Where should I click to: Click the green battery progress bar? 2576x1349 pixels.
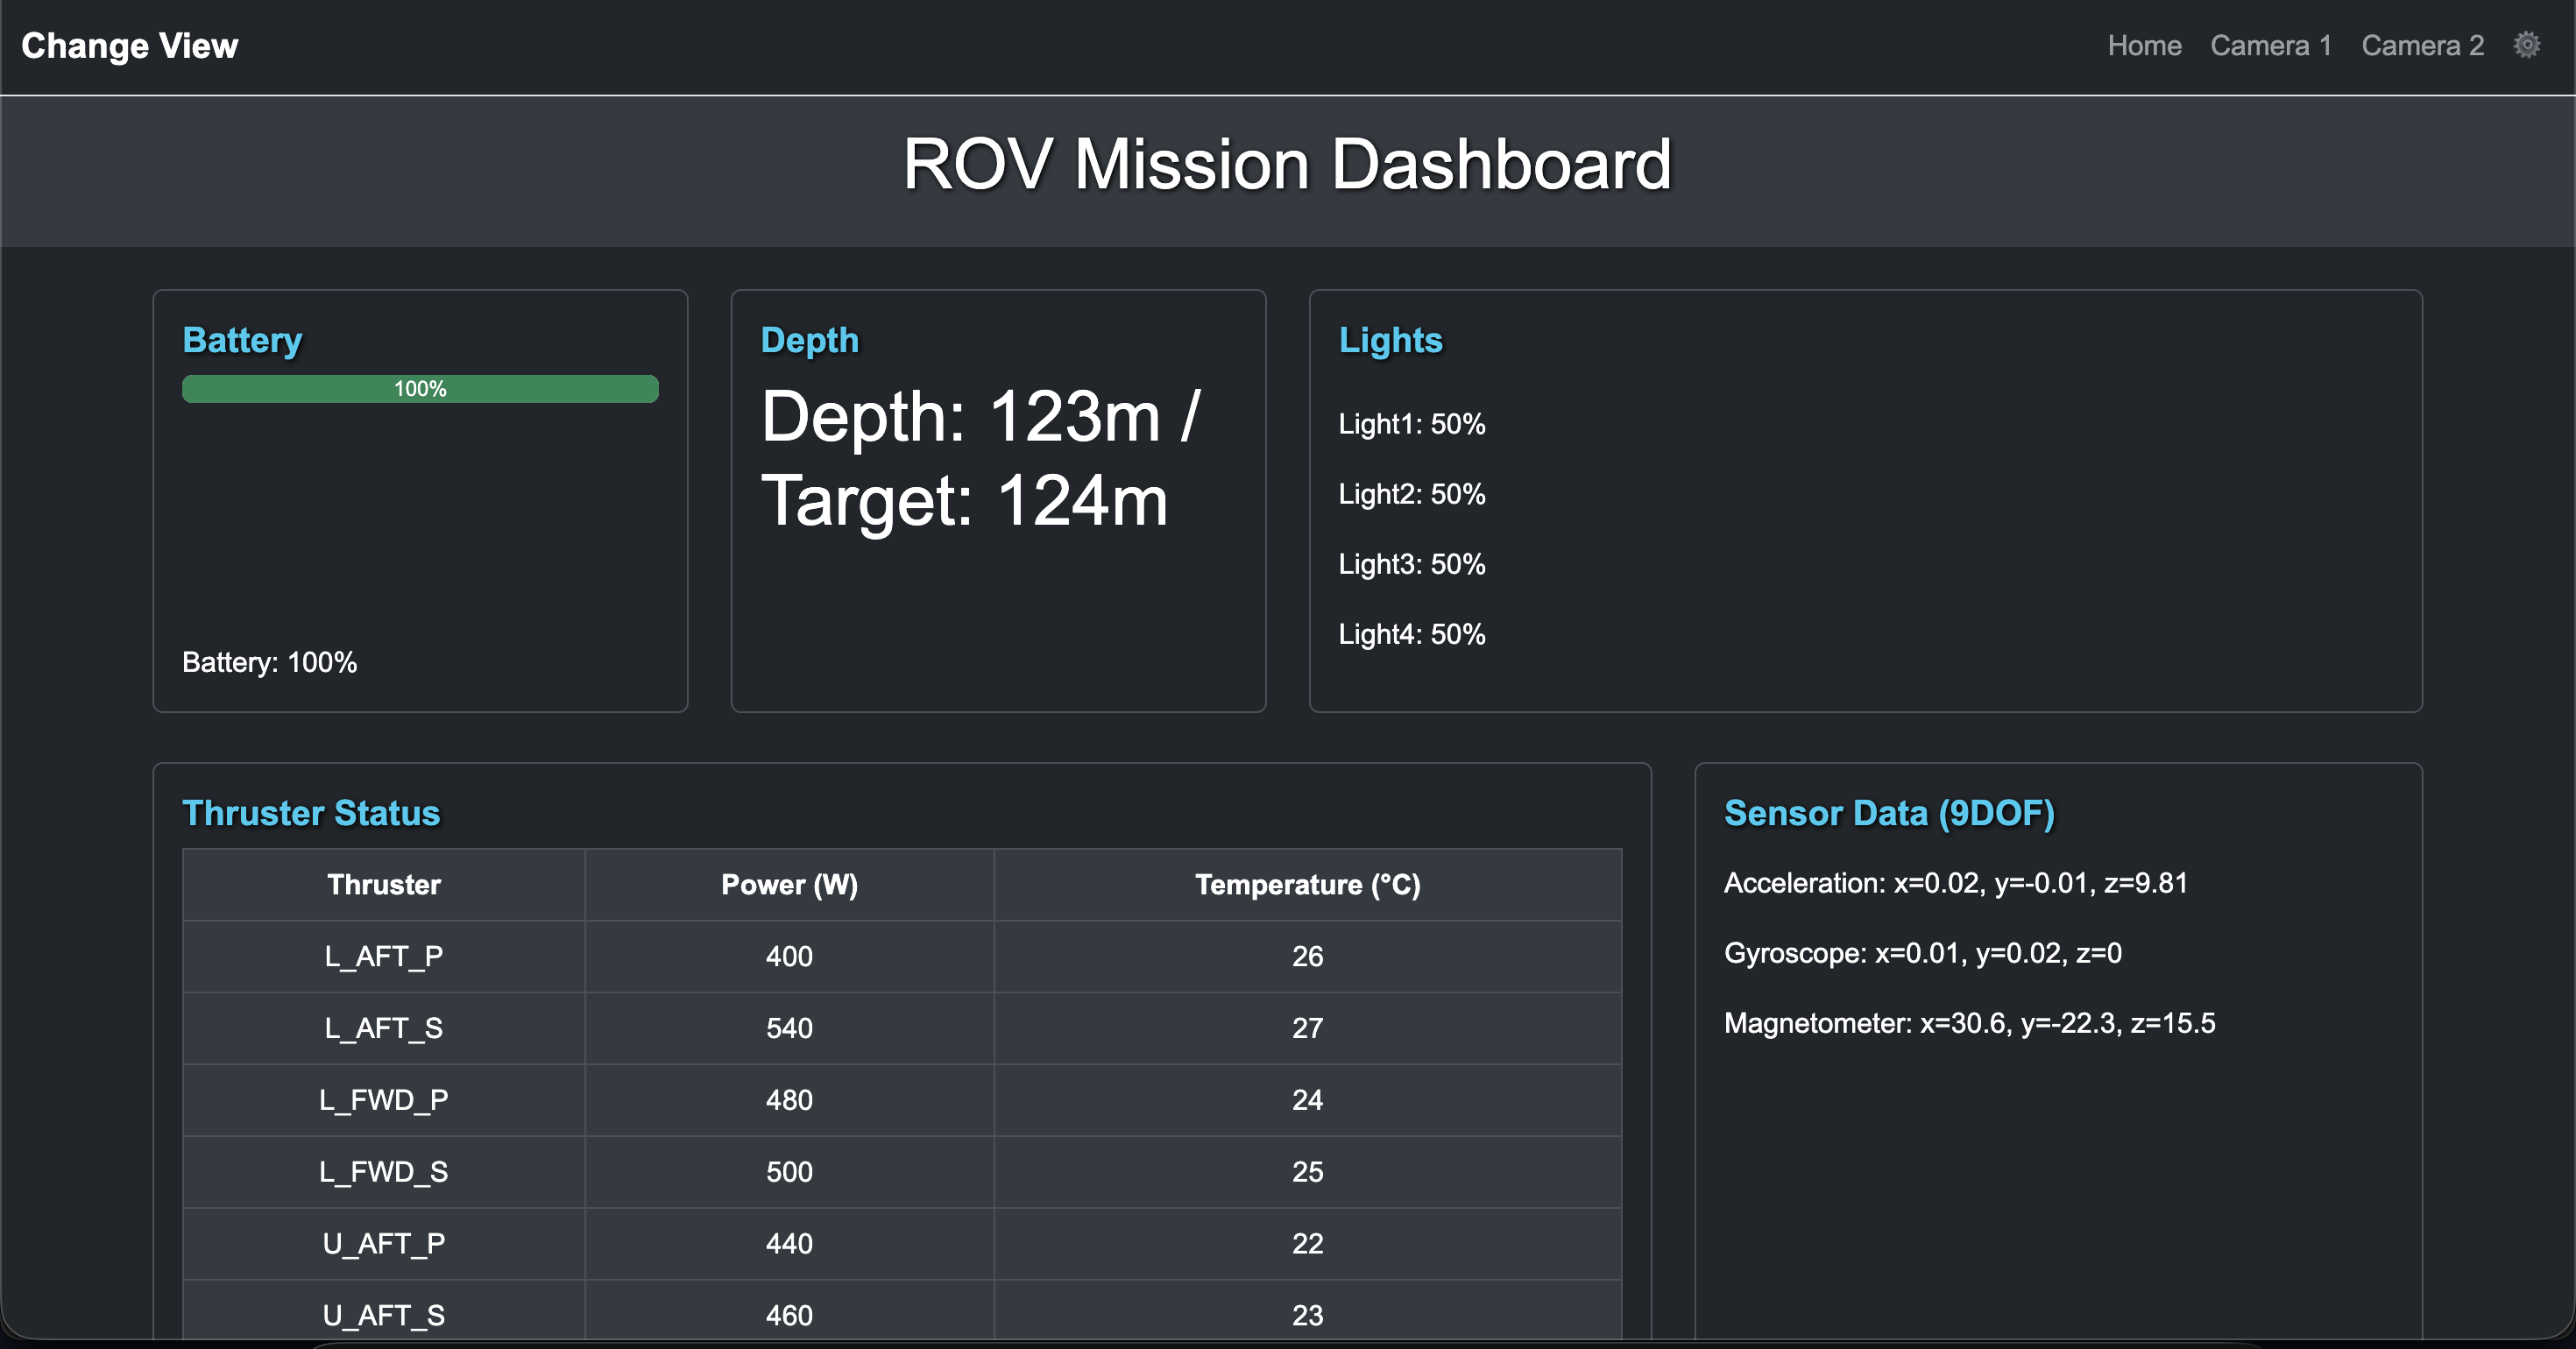[x=420, y=389]
